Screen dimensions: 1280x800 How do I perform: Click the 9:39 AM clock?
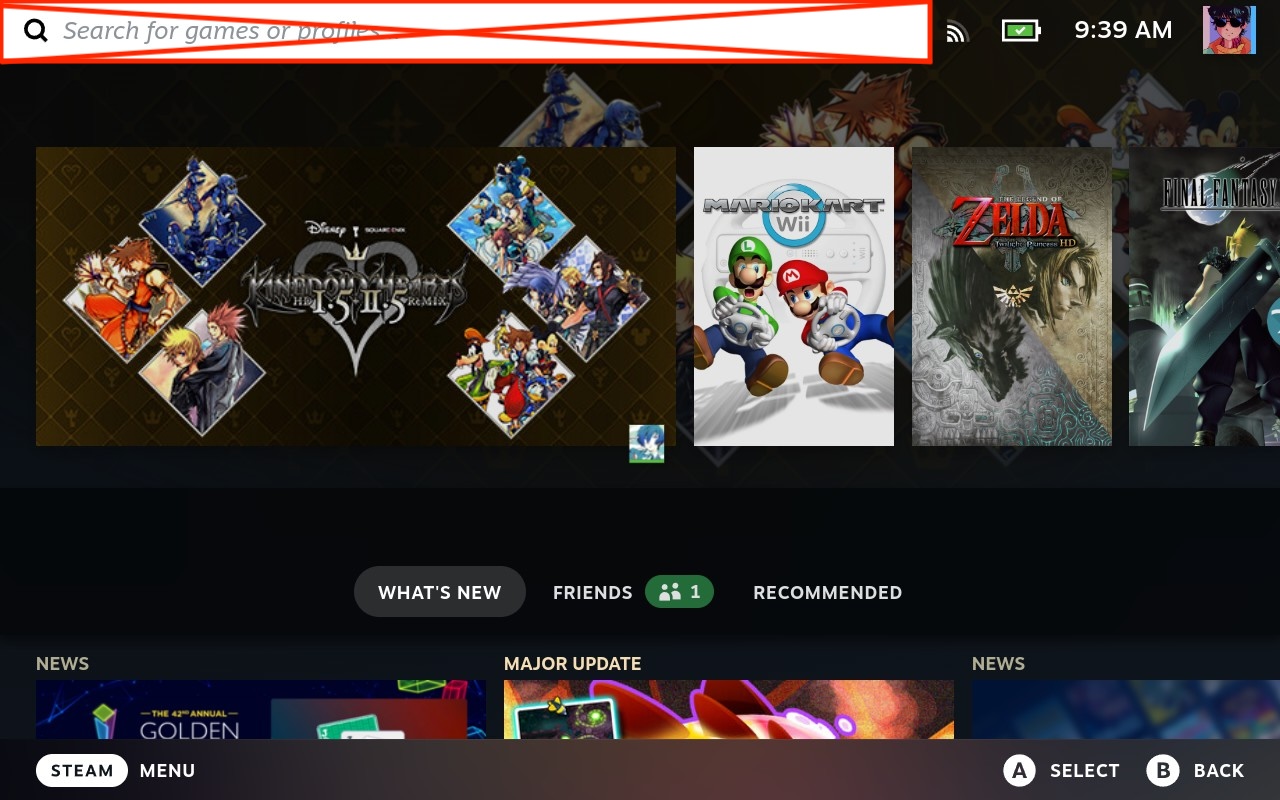point(1123,30)
